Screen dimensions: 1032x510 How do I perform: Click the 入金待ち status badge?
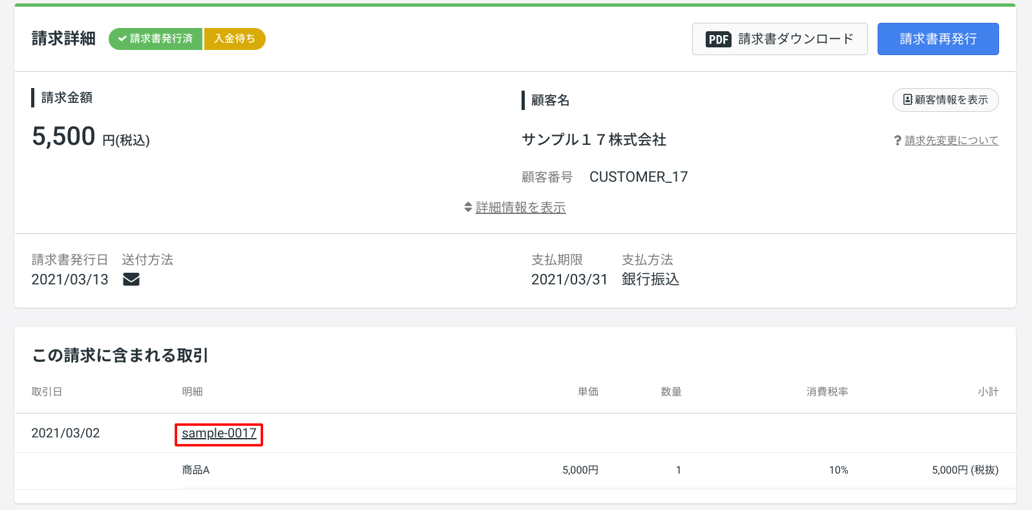(234, 39)
